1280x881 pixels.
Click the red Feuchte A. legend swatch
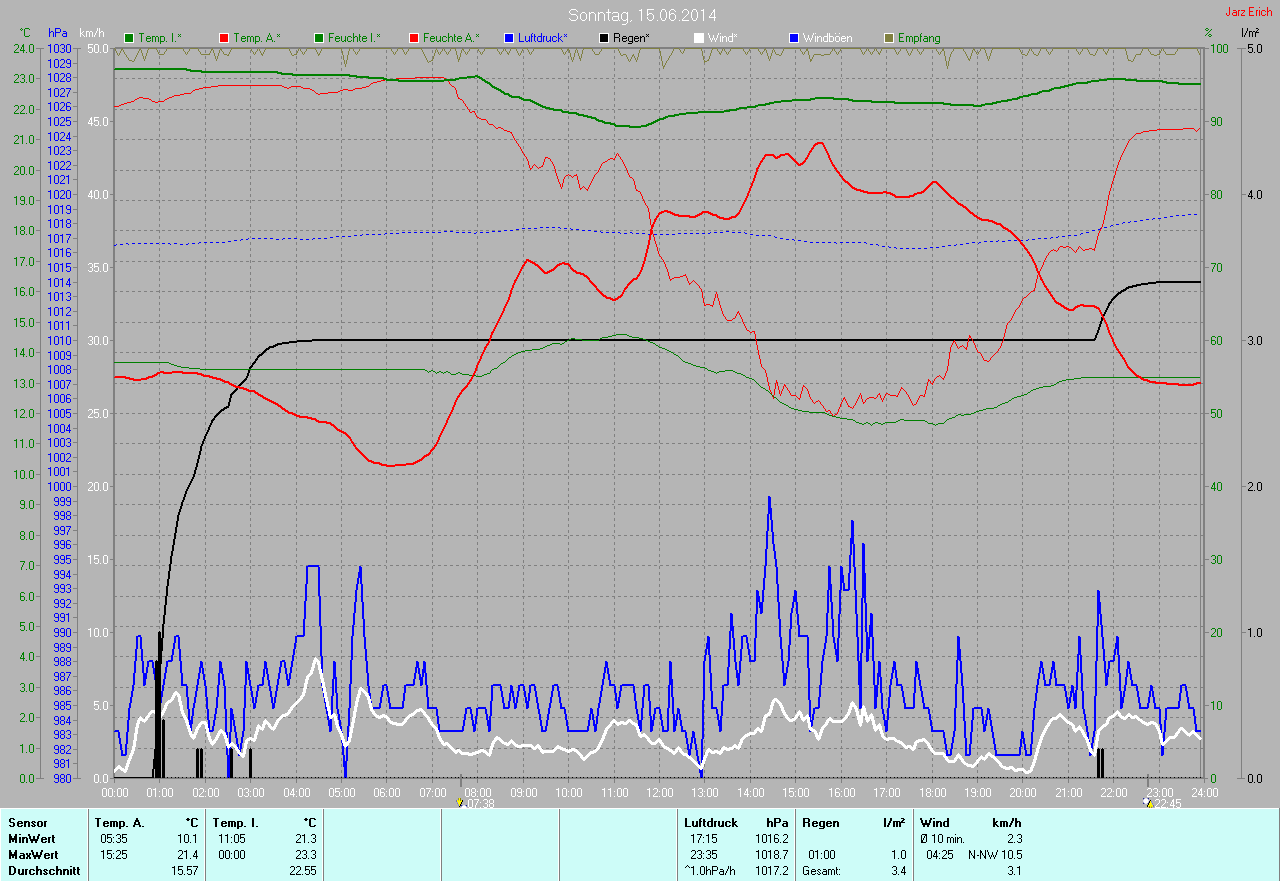[x=414, y=38]
